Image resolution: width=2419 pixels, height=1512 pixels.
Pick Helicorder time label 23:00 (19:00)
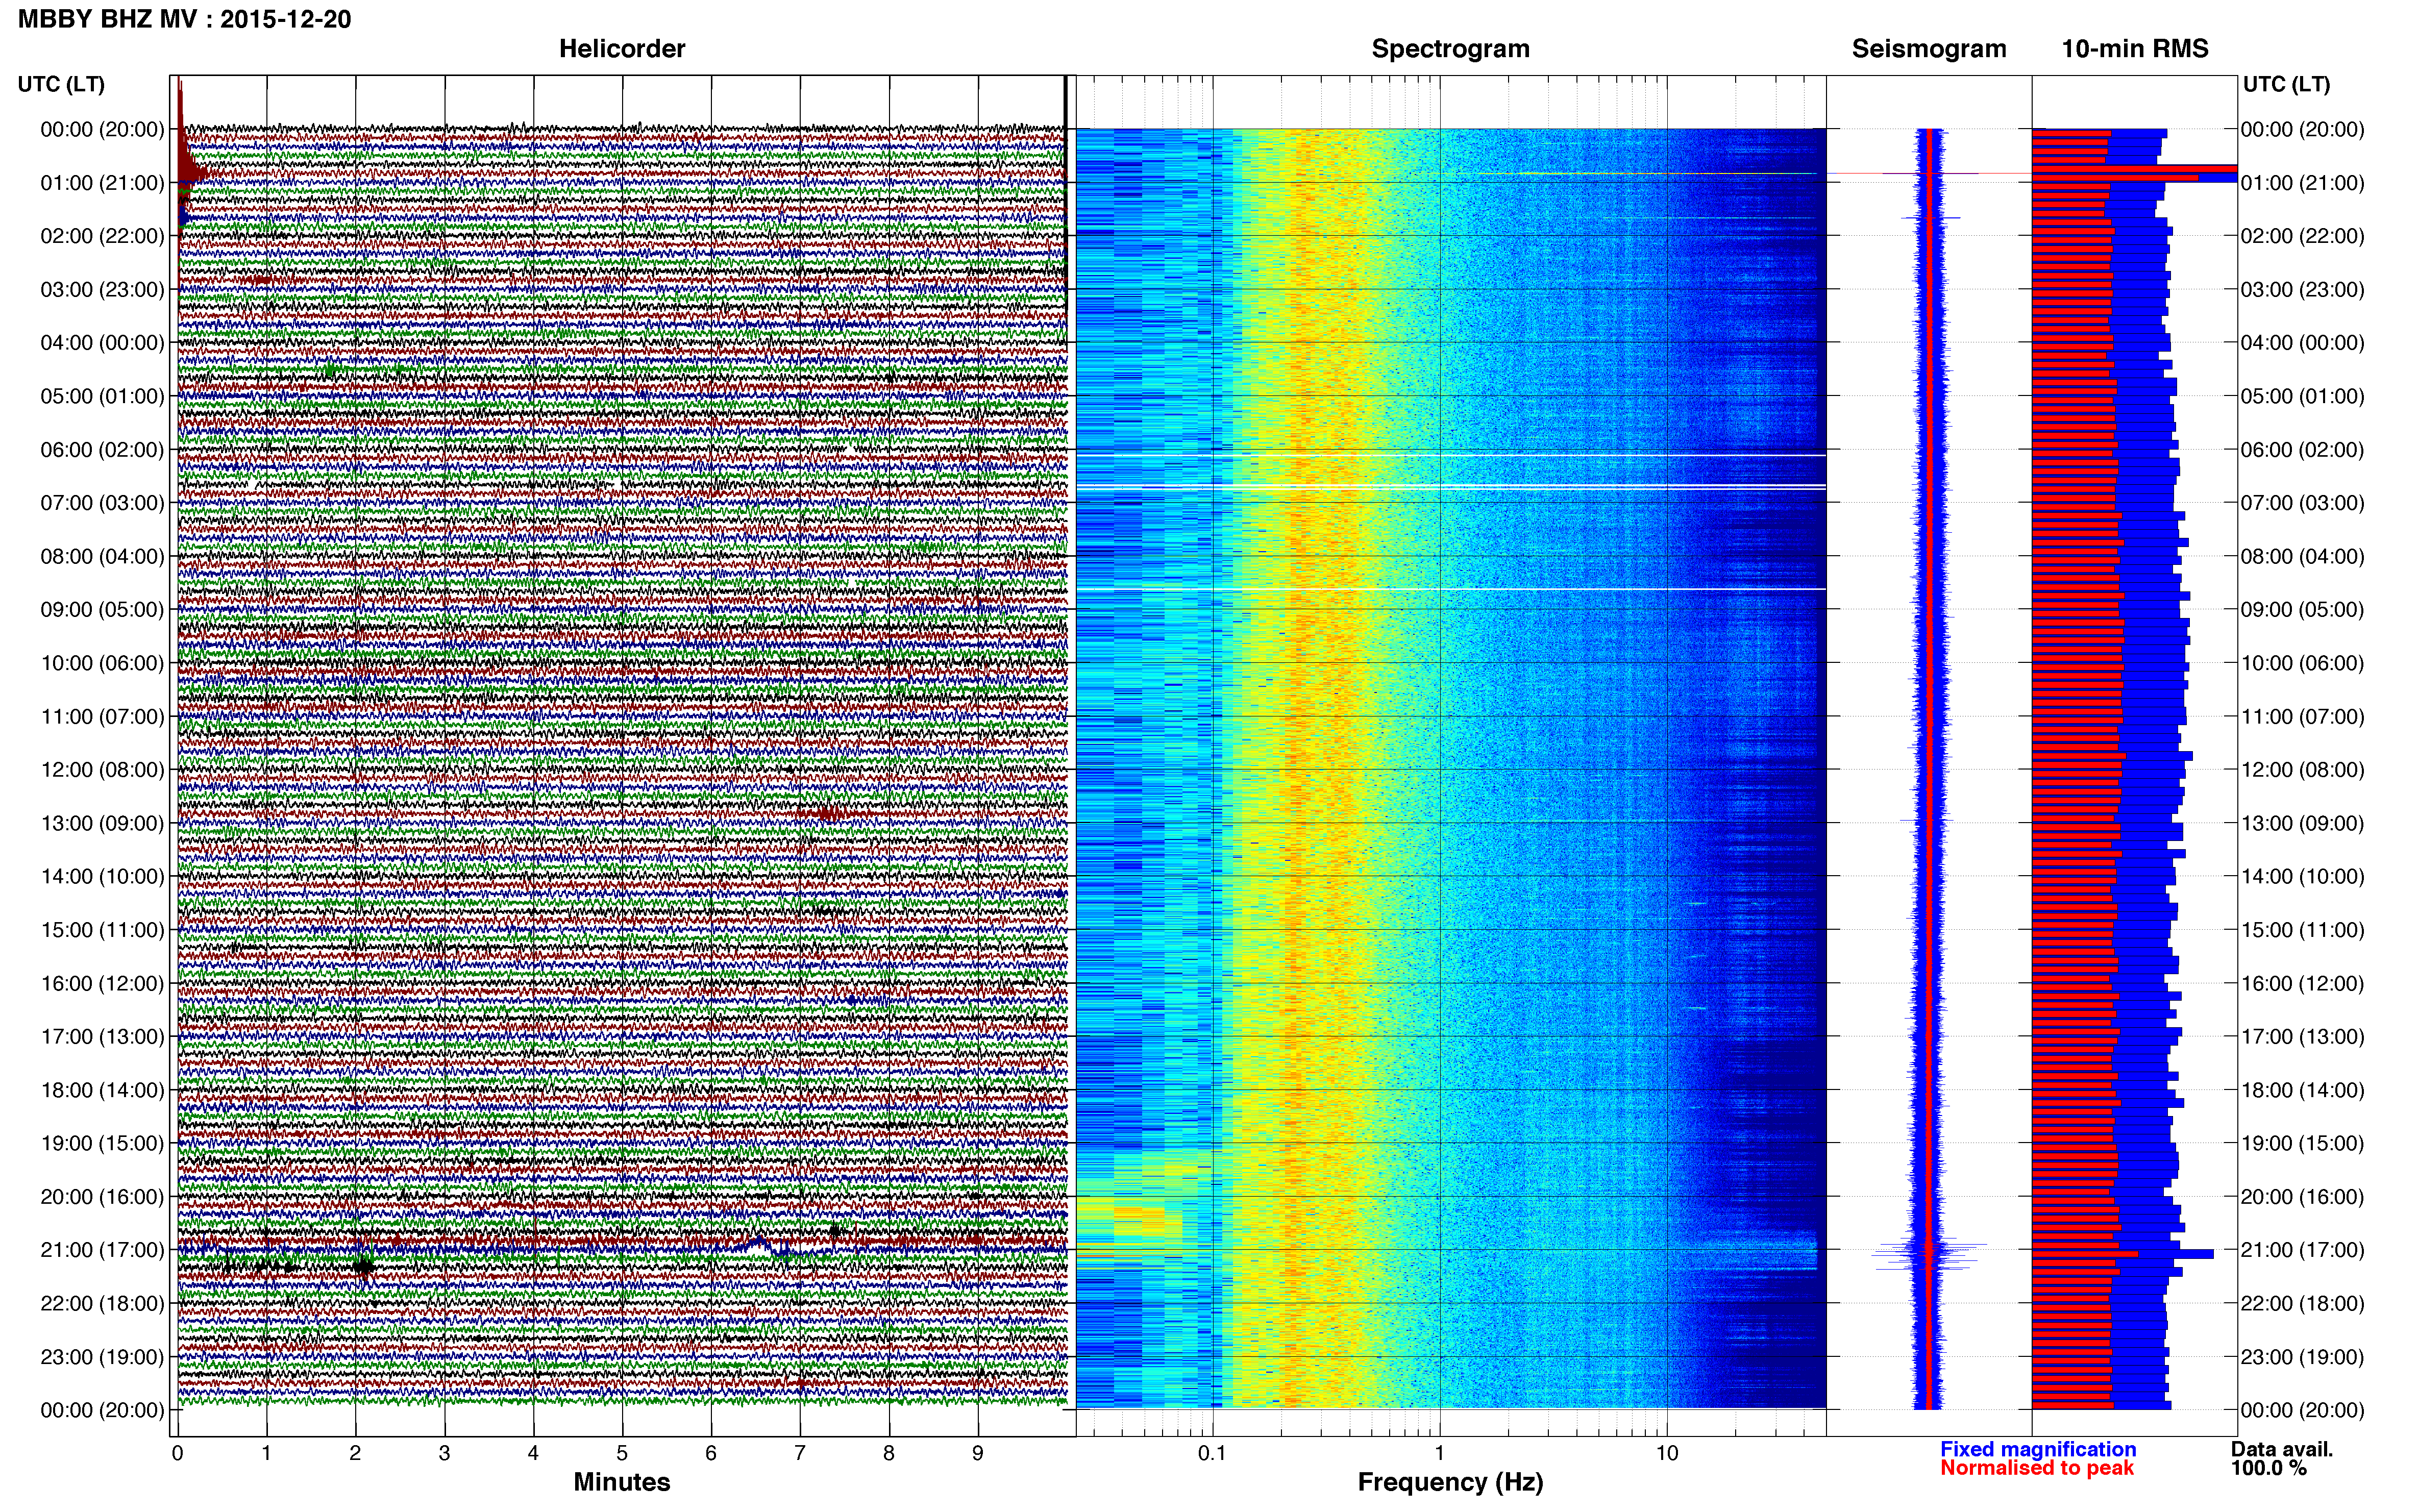(x=102, y=1357)
